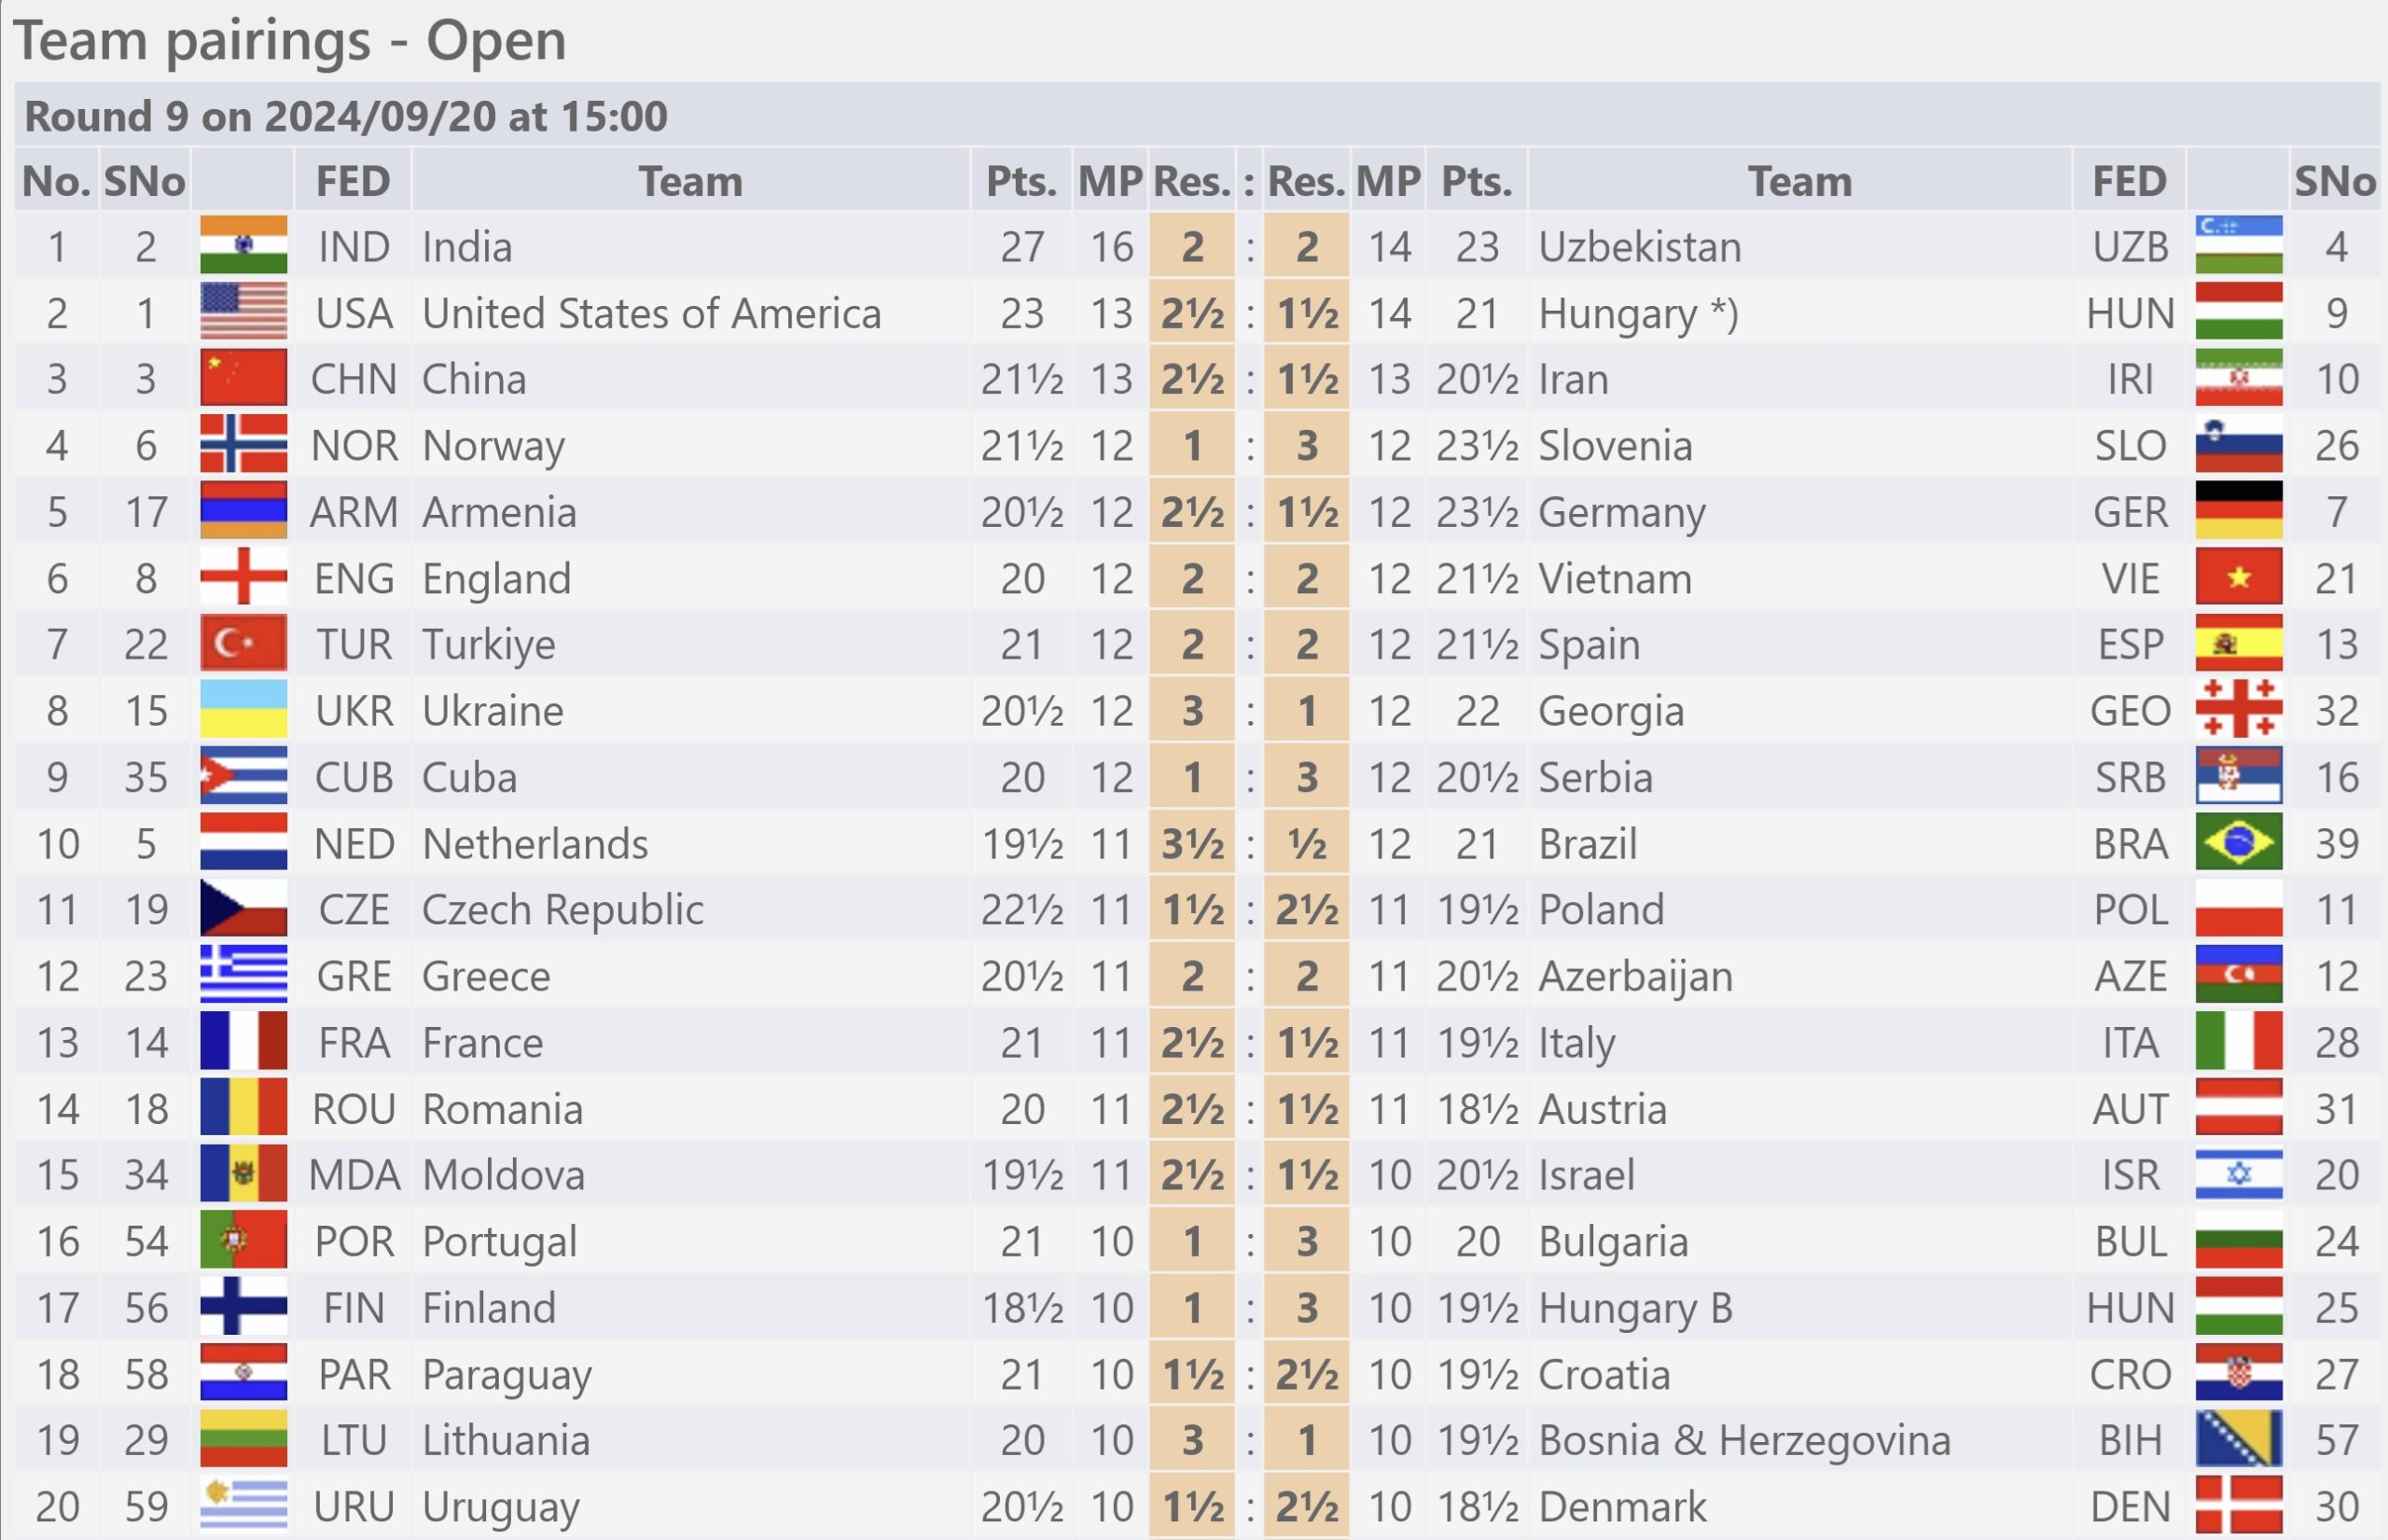
Task: Click the India flag icon
Action: click(x=243, y=245)
